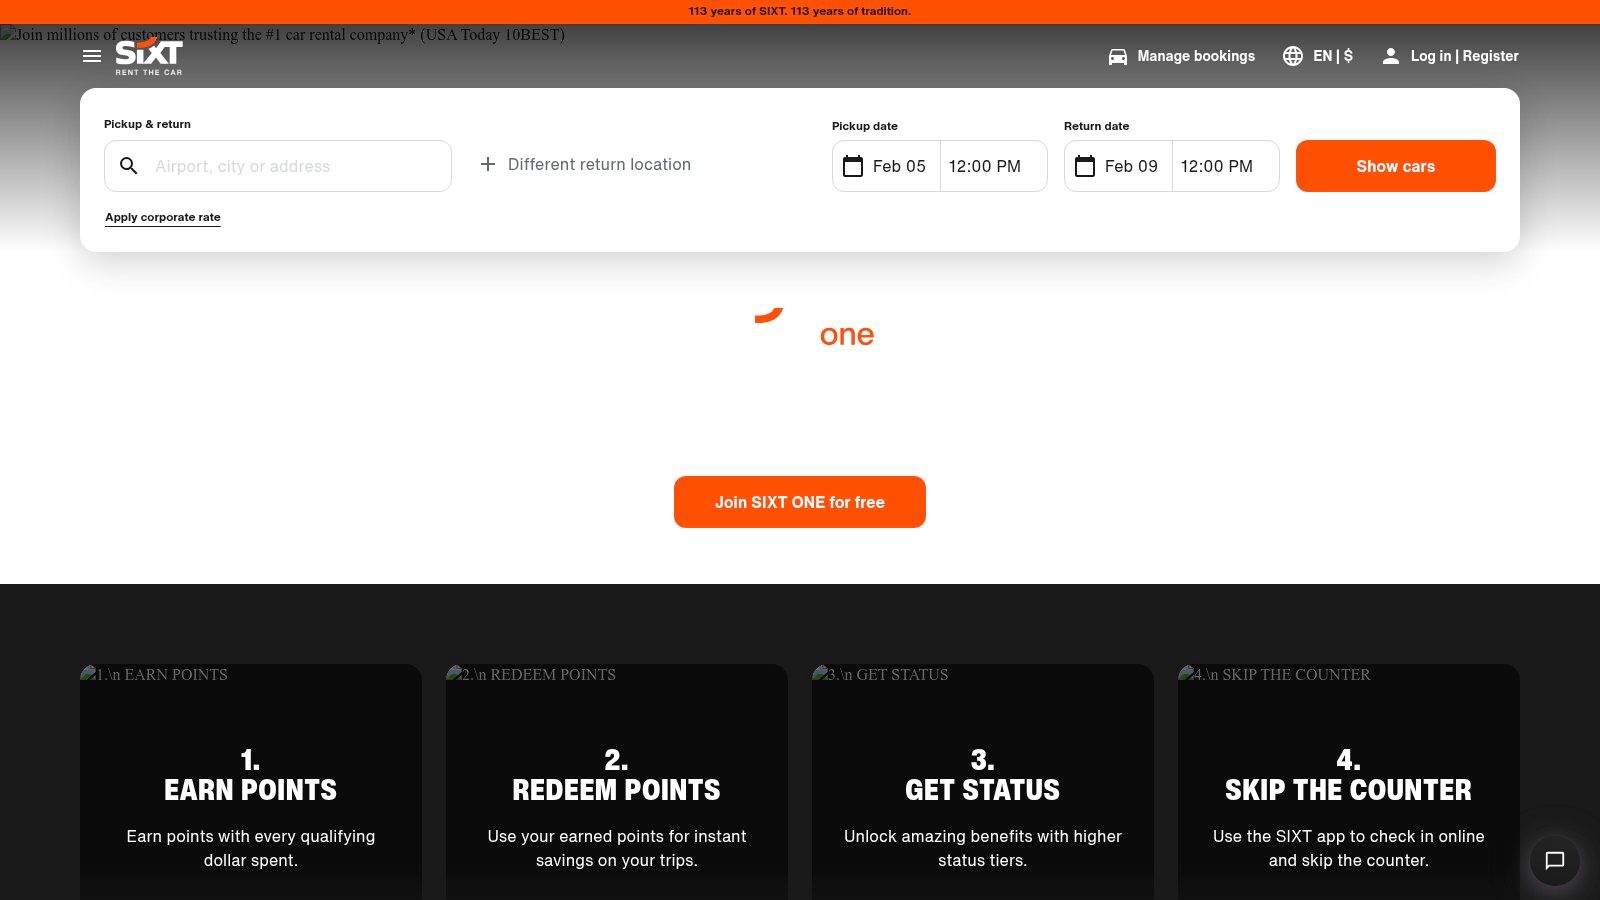Viewport: 1600px width, 900px height.
Task: Click the SIXT logo
Action: point(148,56)
